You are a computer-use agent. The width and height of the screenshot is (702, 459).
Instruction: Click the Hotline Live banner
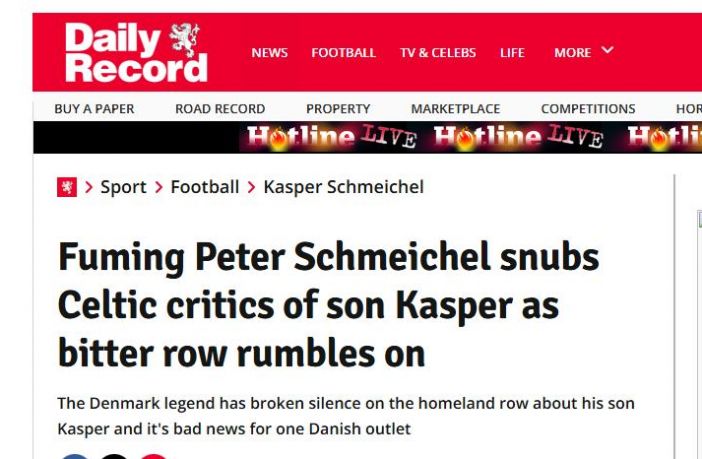470,137
